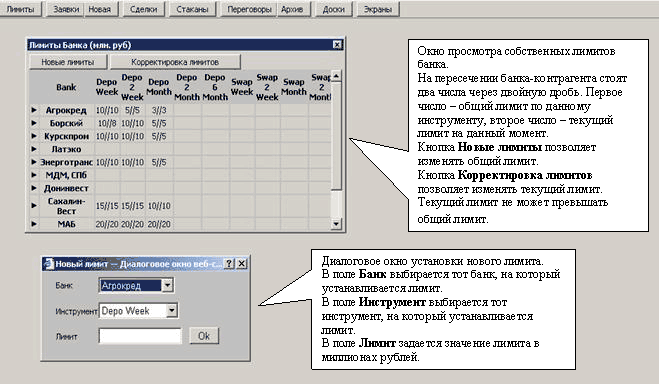This screenshot has width=659, height=384.
Task: Select the МДМ, СПб bank name cell
Action: click(66, 175)
